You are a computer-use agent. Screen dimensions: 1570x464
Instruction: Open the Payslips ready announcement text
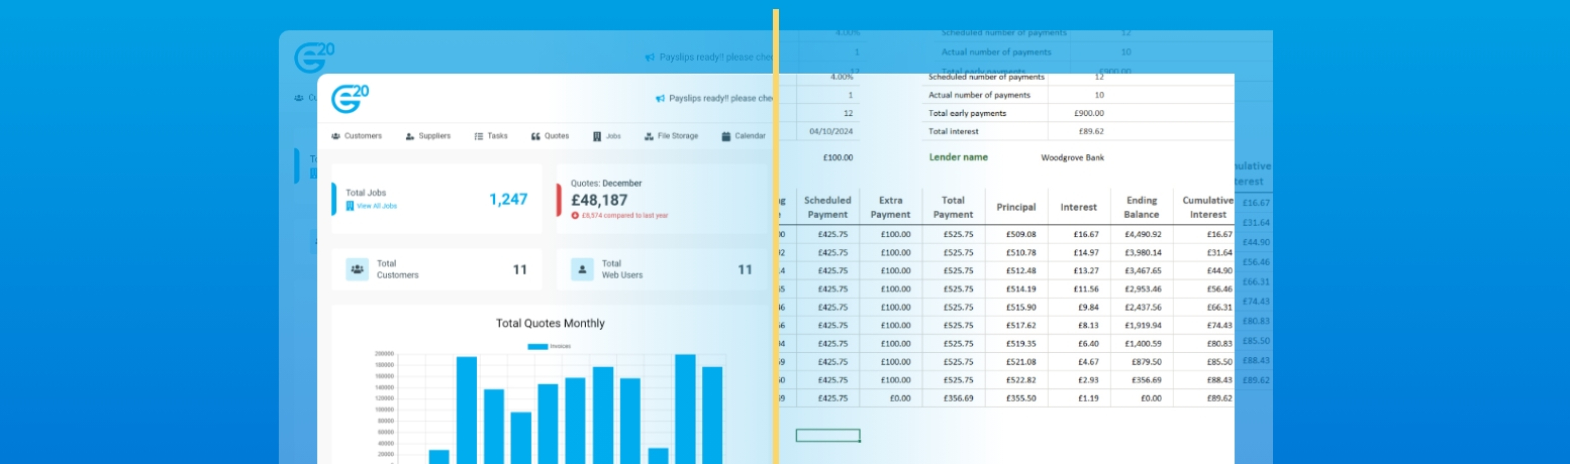click(720, 99)
